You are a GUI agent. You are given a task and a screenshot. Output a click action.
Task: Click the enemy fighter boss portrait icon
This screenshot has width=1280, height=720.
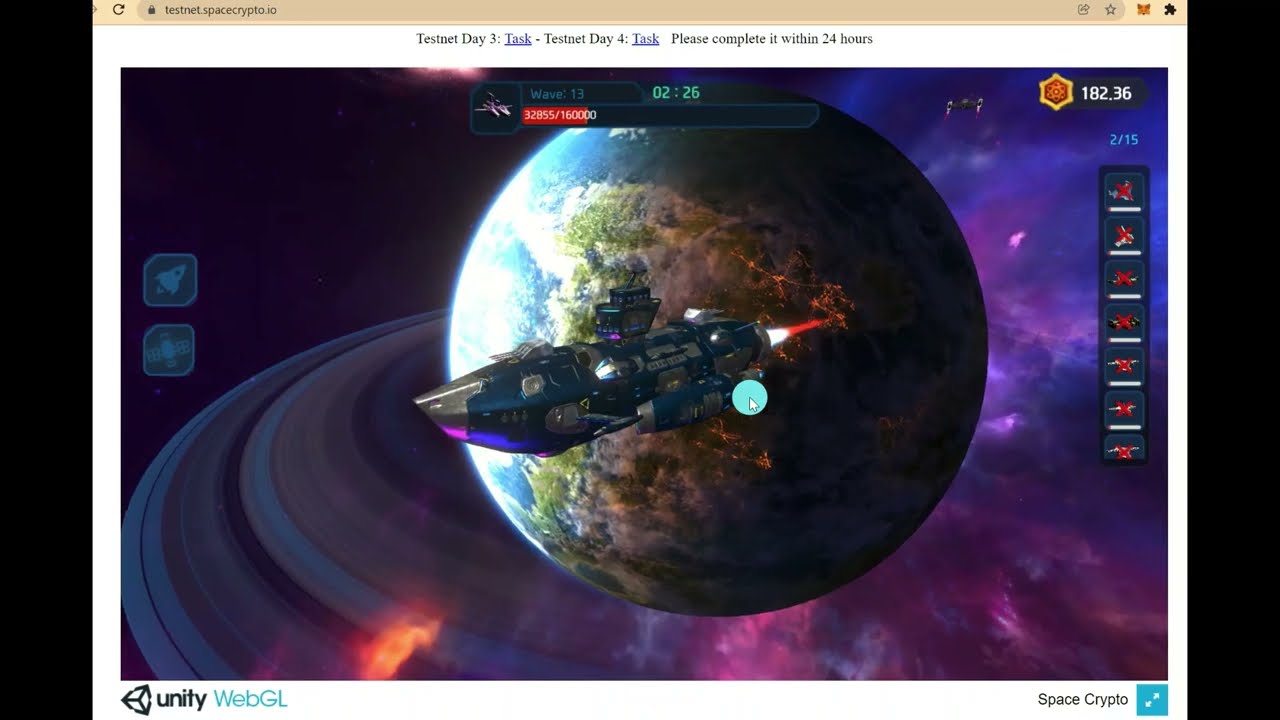(x=494, y=107)
